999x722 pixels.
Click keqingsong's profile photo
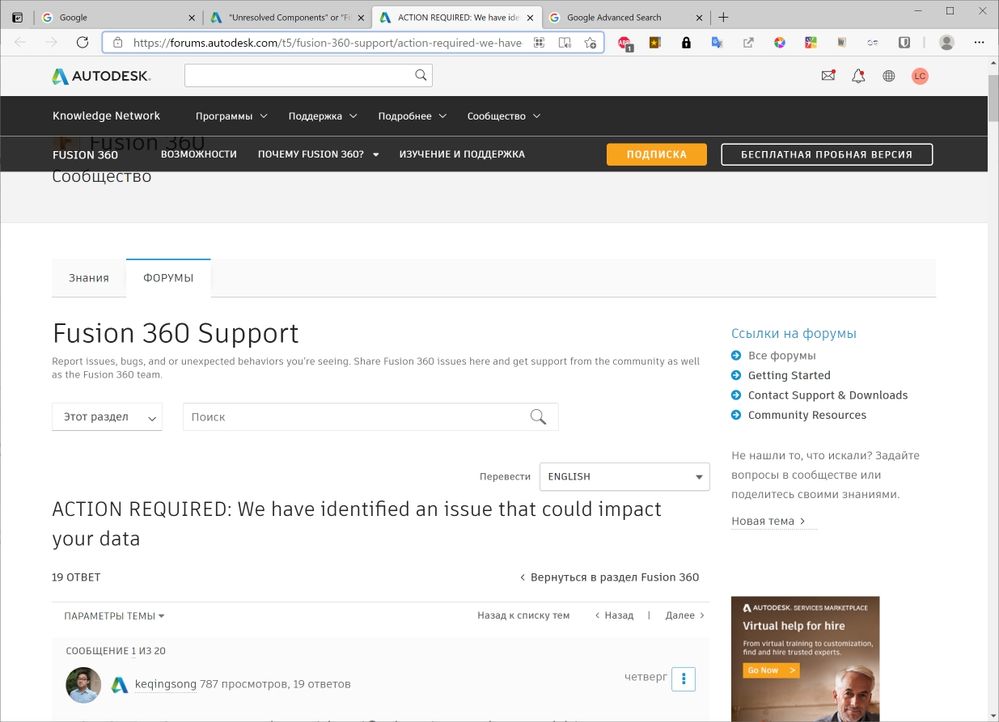[83, 685]
